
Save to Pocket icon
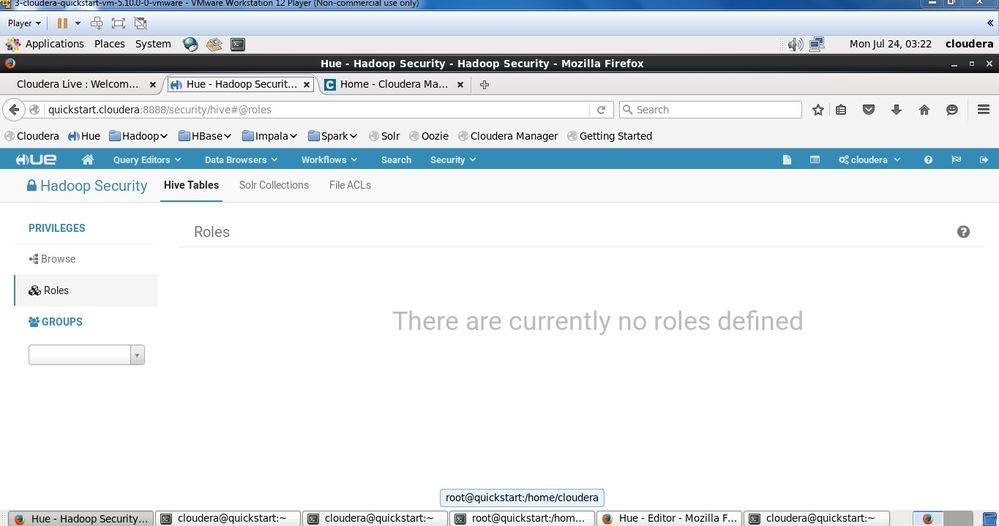[868, 110]
